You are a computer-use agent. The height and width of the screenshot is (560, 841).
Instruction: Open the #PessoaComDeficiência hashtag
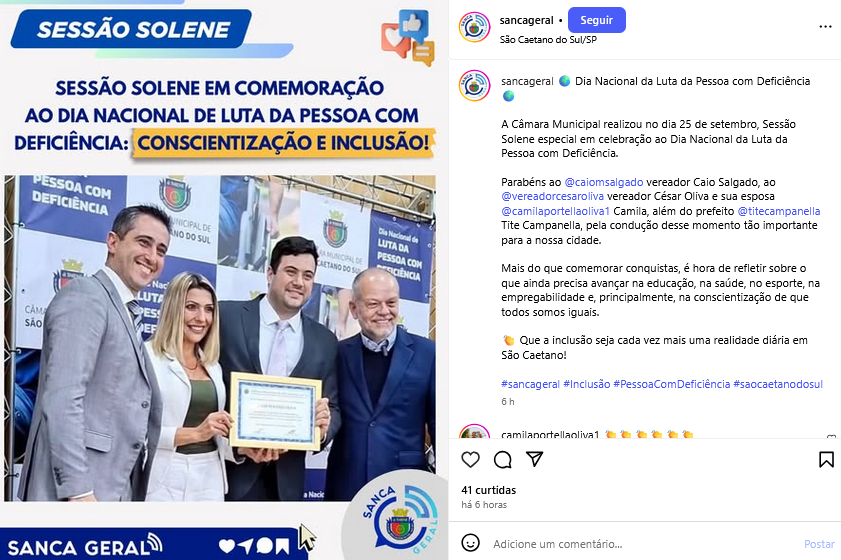pos(672,384)
